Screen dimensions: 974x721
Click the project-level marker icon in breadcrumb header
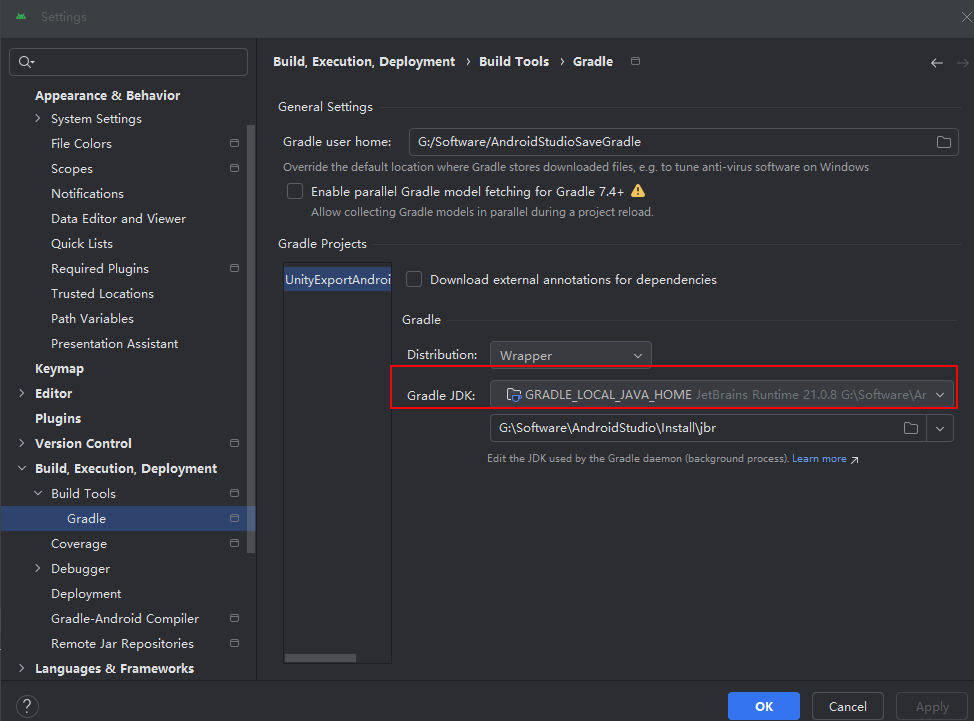pos(635,61)
